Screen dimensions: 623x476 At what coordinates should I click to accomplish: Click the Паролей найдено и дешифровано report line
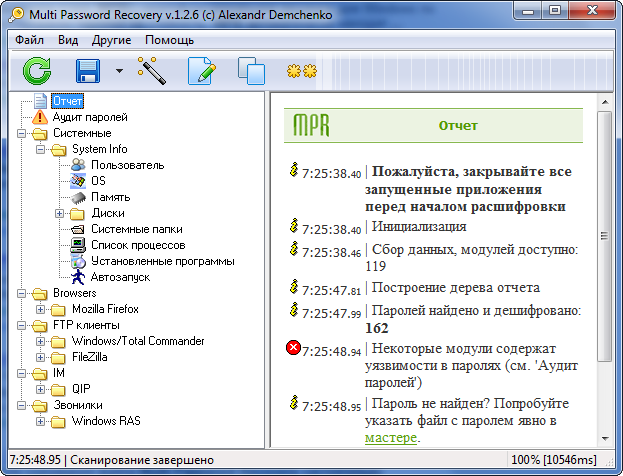coord(473,319)
